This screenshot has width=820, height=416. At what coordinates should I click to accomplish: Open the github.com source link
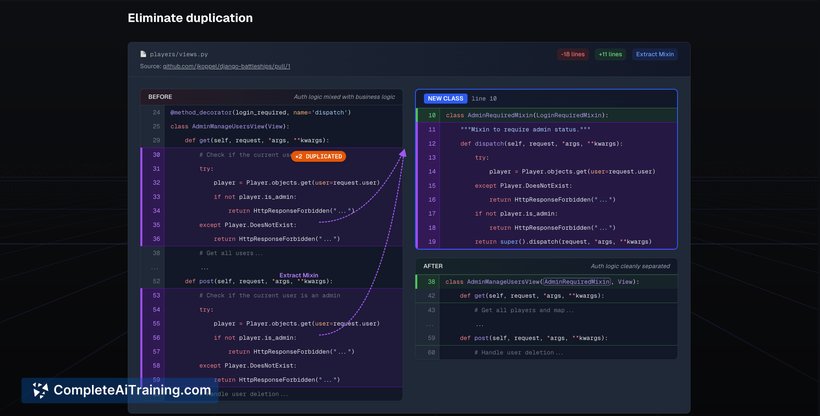pos(226,66)
